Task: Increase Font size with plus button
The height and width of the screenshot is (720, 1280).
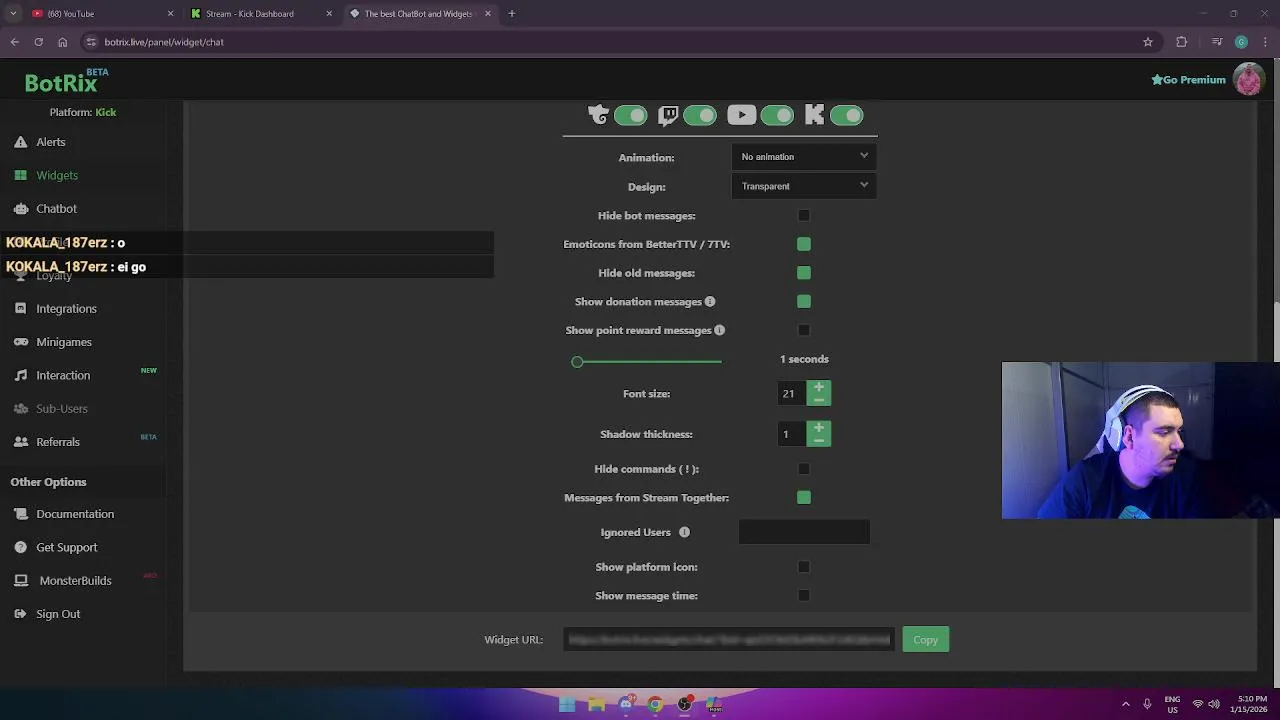Action: coord(819,387)
